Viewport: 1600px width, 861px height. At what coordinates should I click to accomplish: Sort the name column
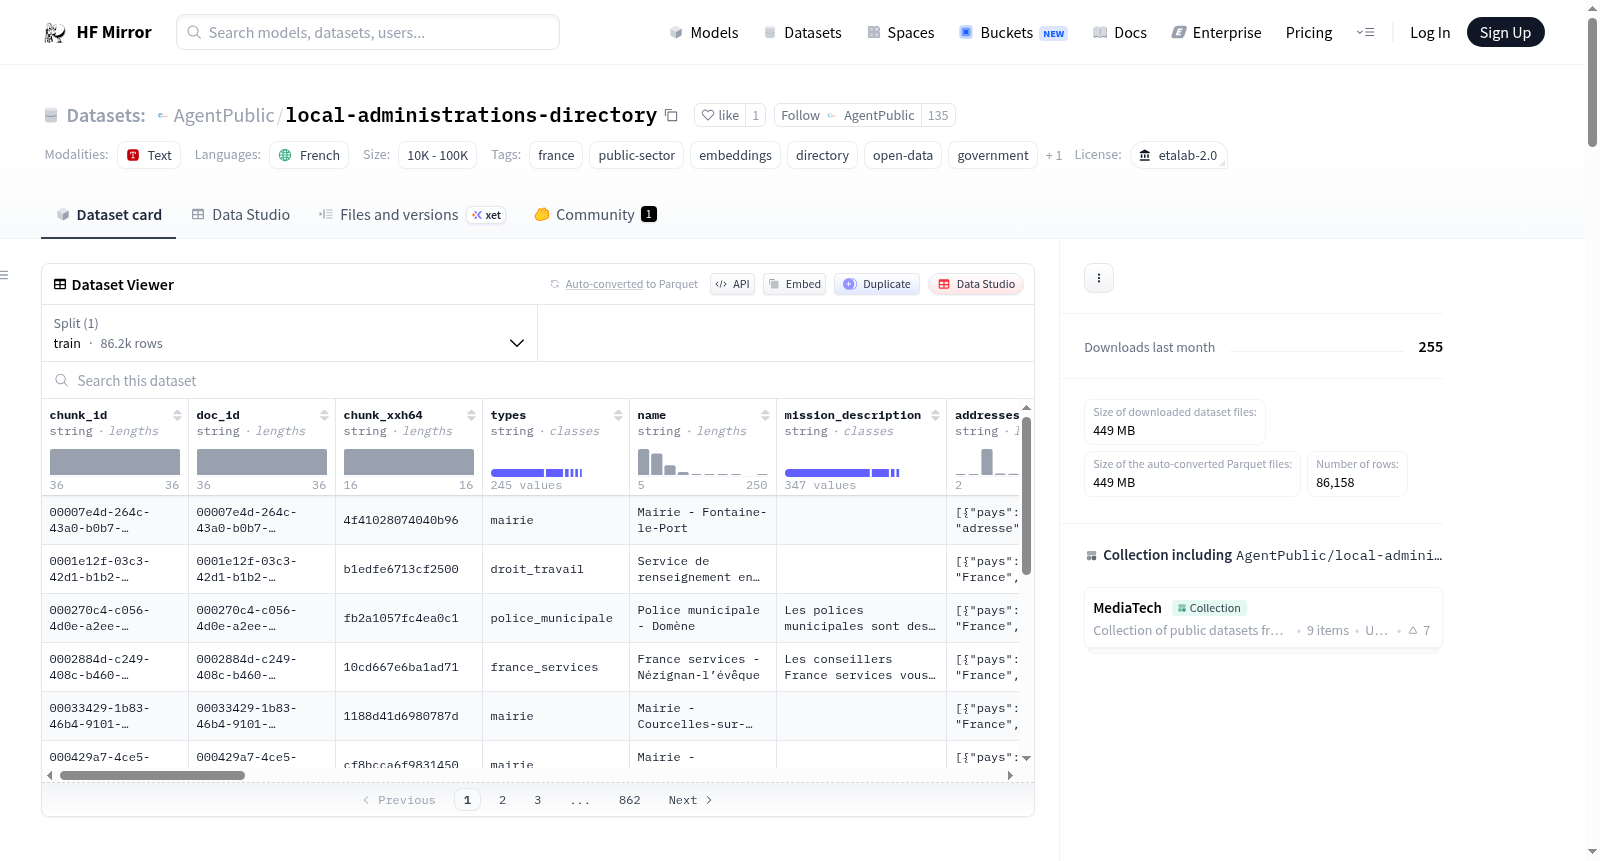tap(765, 415)
